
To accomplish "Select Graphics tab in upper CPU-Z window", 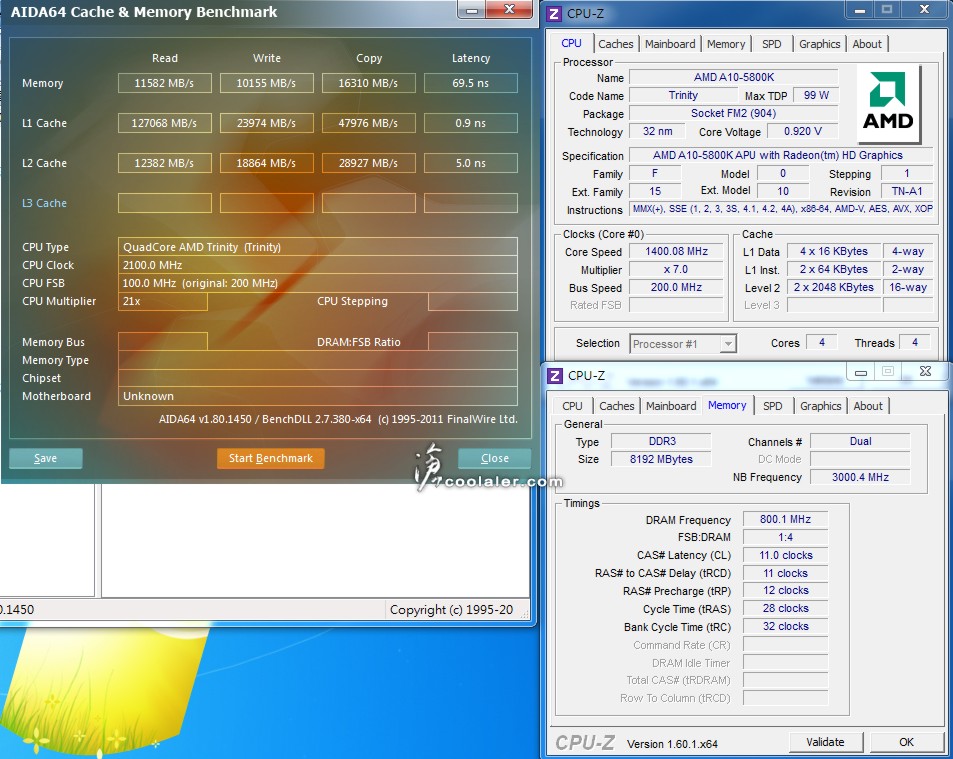I will [819, 44].
